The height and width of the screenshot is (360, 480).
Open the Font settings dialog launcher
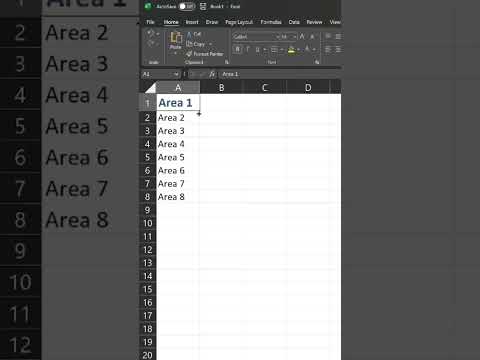click(x=317, y=62)
